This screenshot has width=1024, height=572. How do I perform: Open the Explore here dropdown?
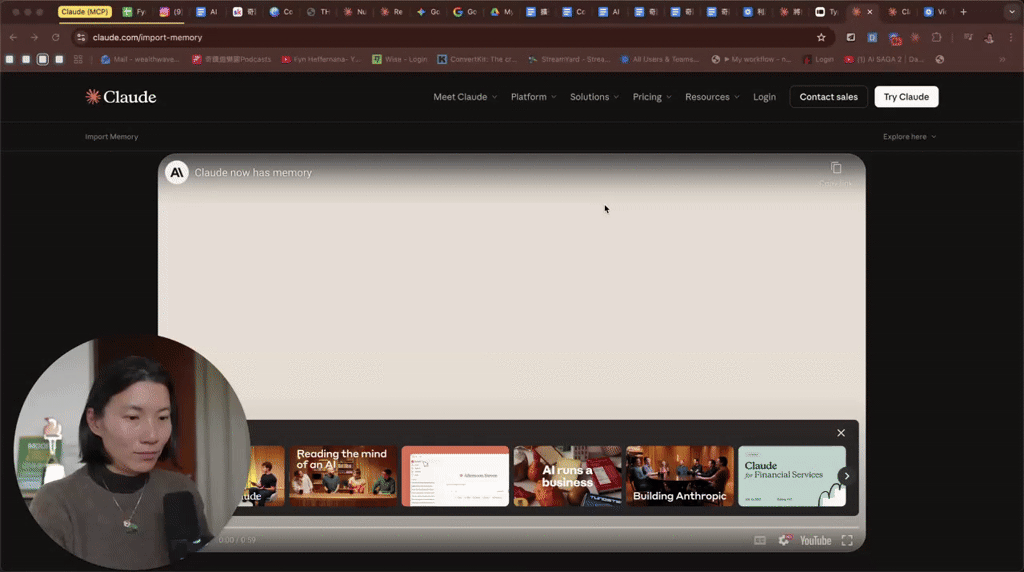[x=910, y=136]
